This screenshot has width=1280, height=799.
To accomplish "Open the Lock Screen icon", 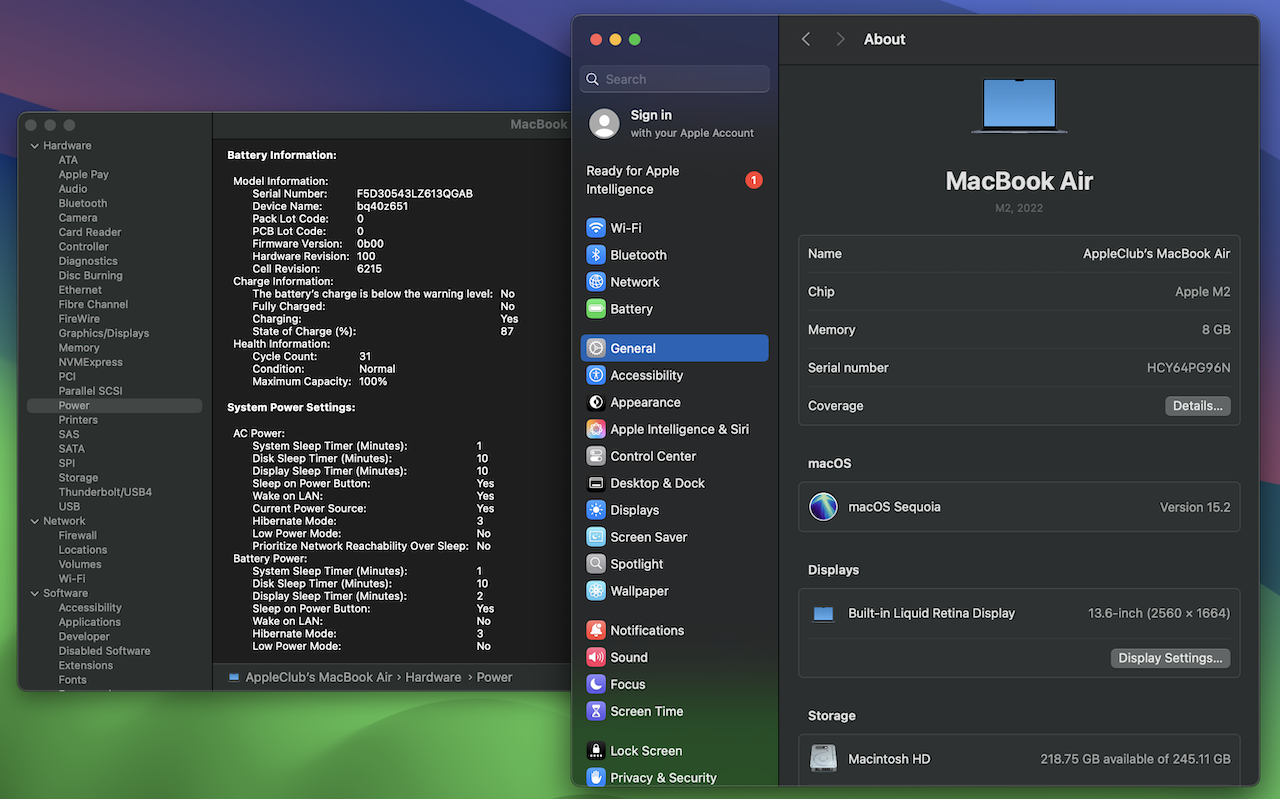I will click(x=596, y=751).
